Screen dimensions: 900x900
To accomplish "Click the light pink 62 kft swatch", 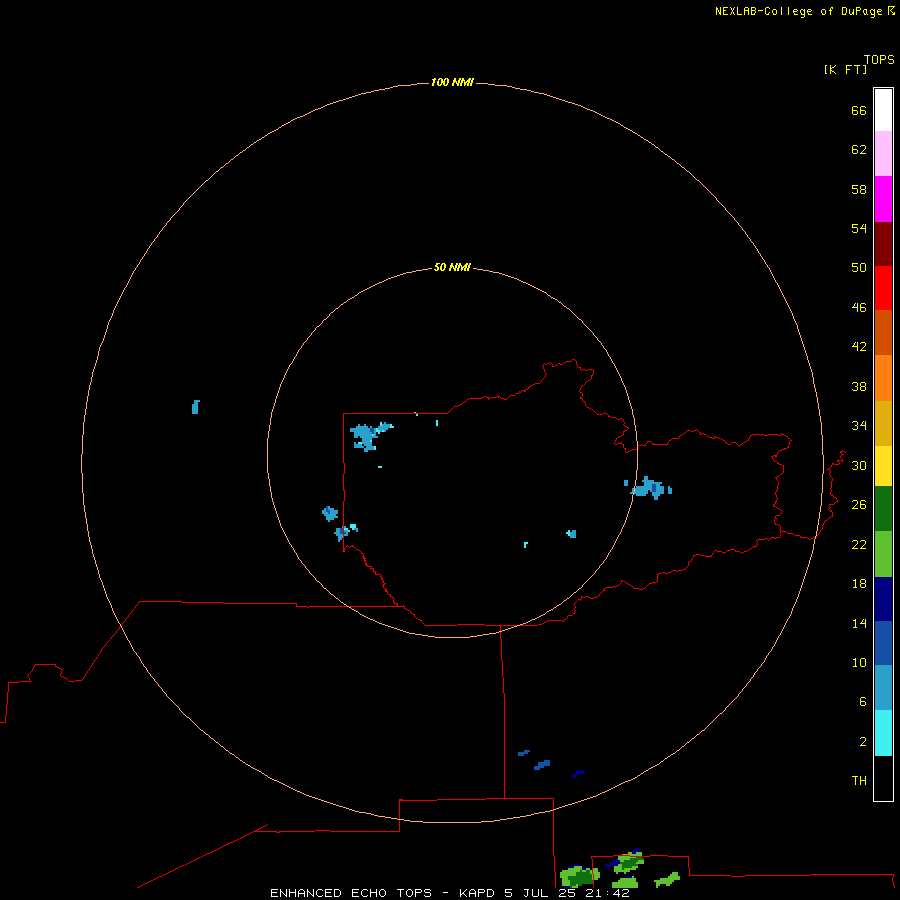I will pyautogui.click(x=883, y=154).
